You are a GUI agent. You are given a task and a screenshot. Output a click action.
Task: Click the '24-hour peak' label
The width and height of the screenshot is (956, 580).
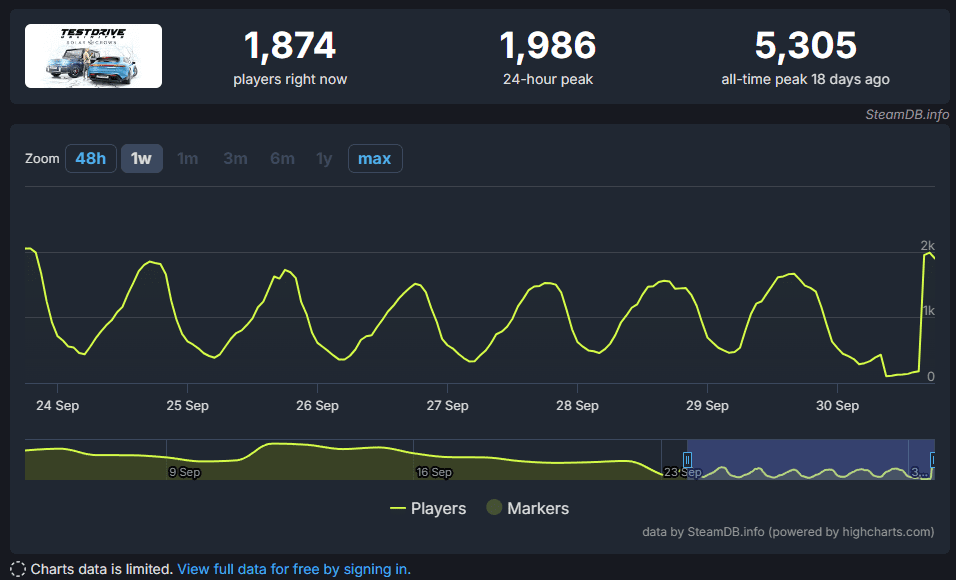548,79
